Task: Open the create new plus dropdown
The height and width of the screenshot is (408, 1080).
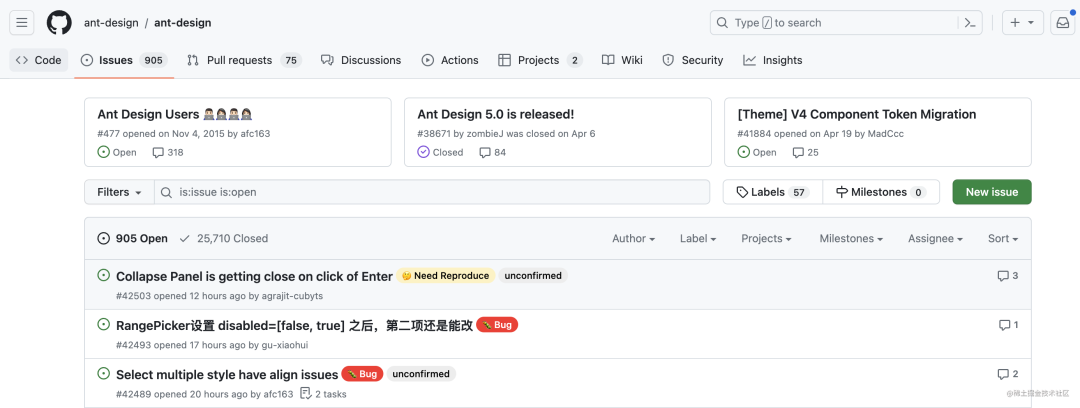Action: (1022, 23)
